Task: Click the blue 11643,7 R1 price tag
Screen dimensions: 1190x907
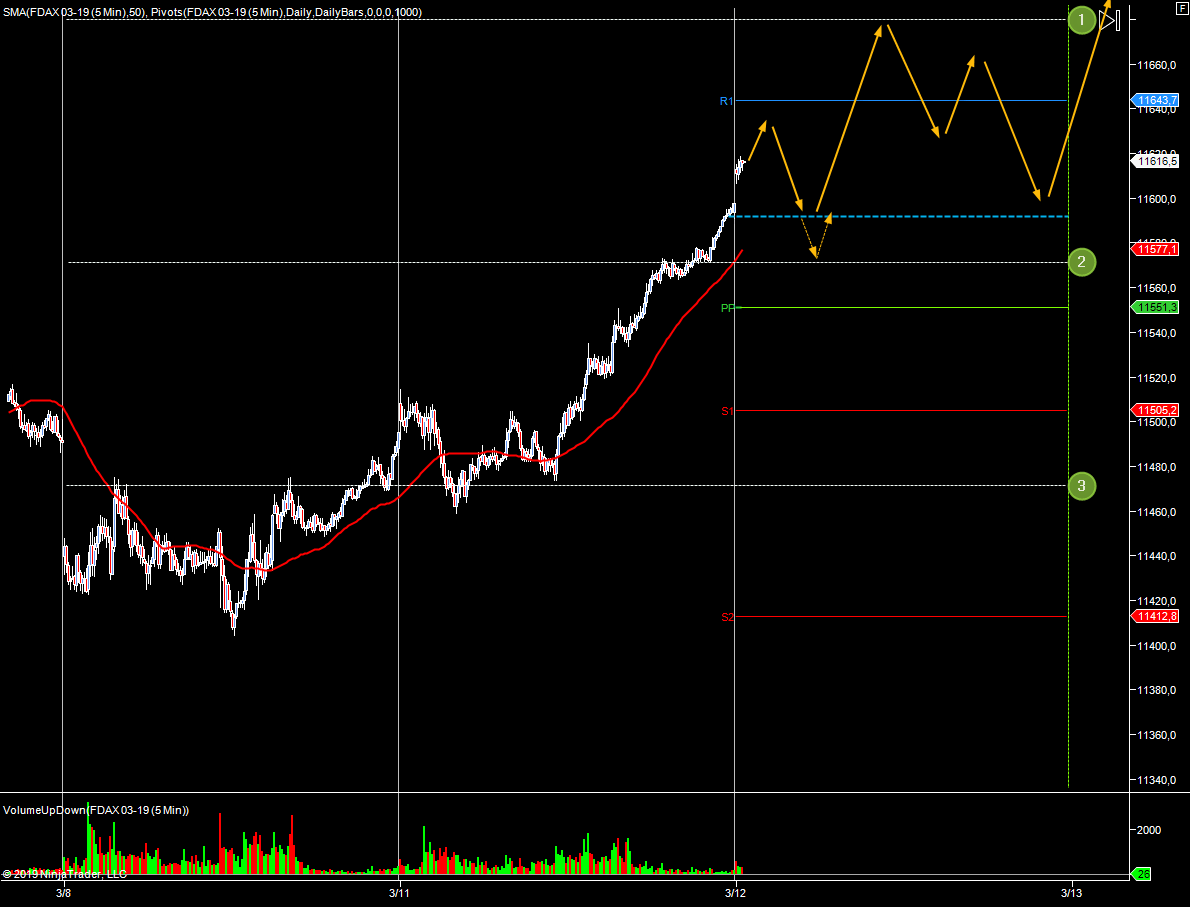Action: coord(1155,100)
